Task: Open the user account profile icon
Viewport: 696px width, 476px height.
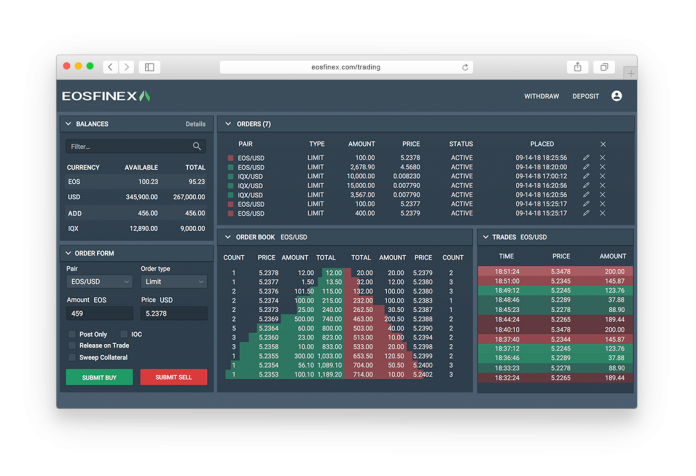Action: coord(616,96)
